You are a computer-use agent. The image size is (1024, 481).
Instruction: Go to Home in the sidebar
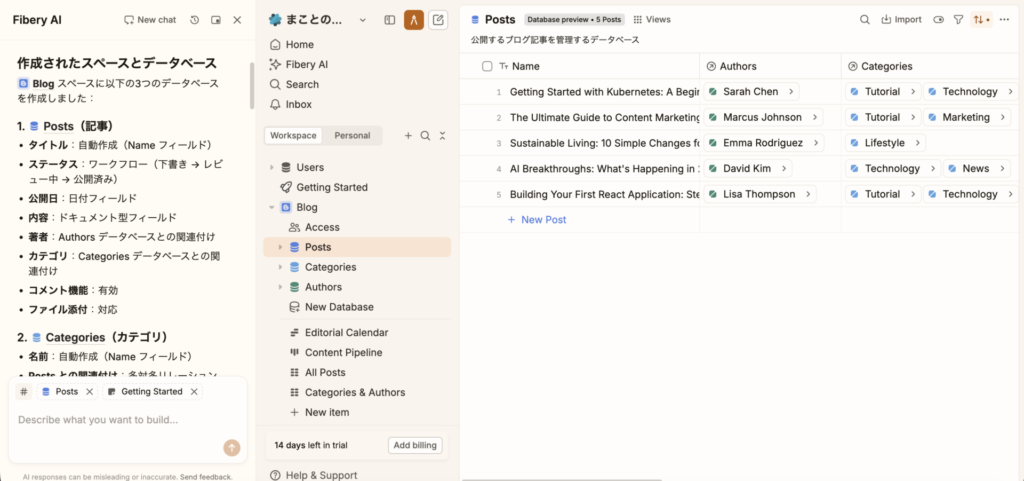[357, 44]
